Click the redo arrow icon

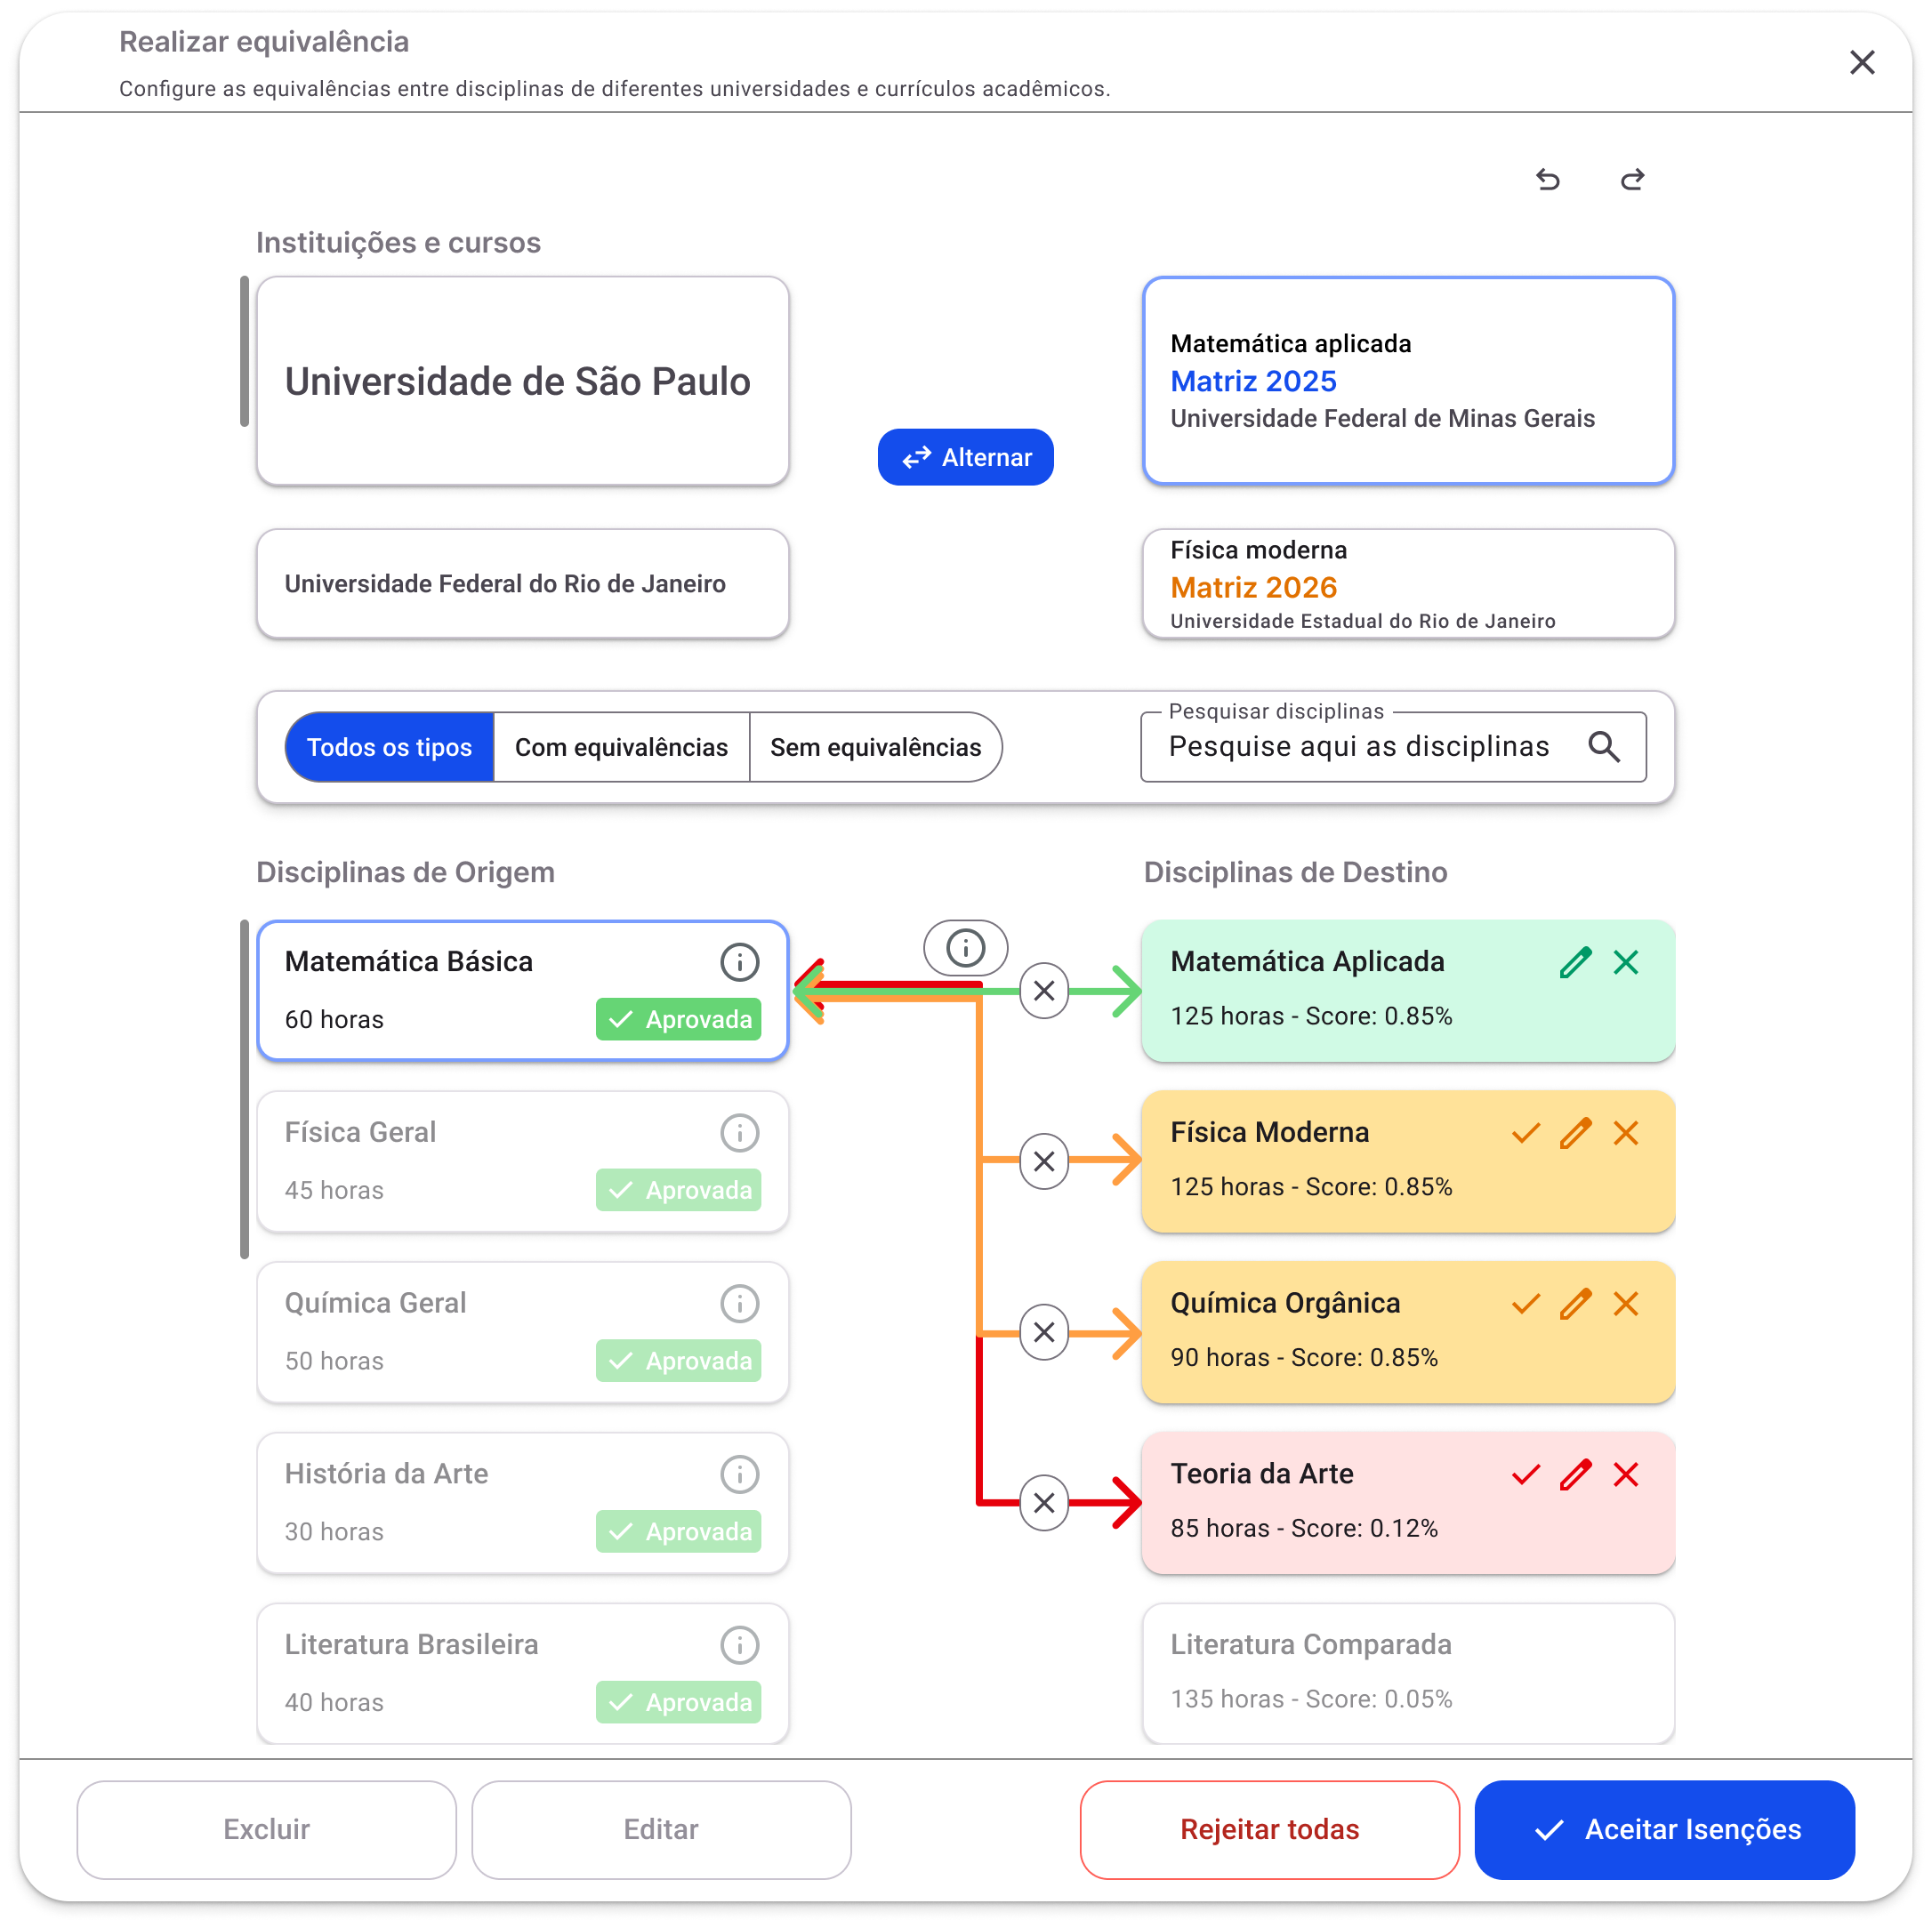[1632, 180]
